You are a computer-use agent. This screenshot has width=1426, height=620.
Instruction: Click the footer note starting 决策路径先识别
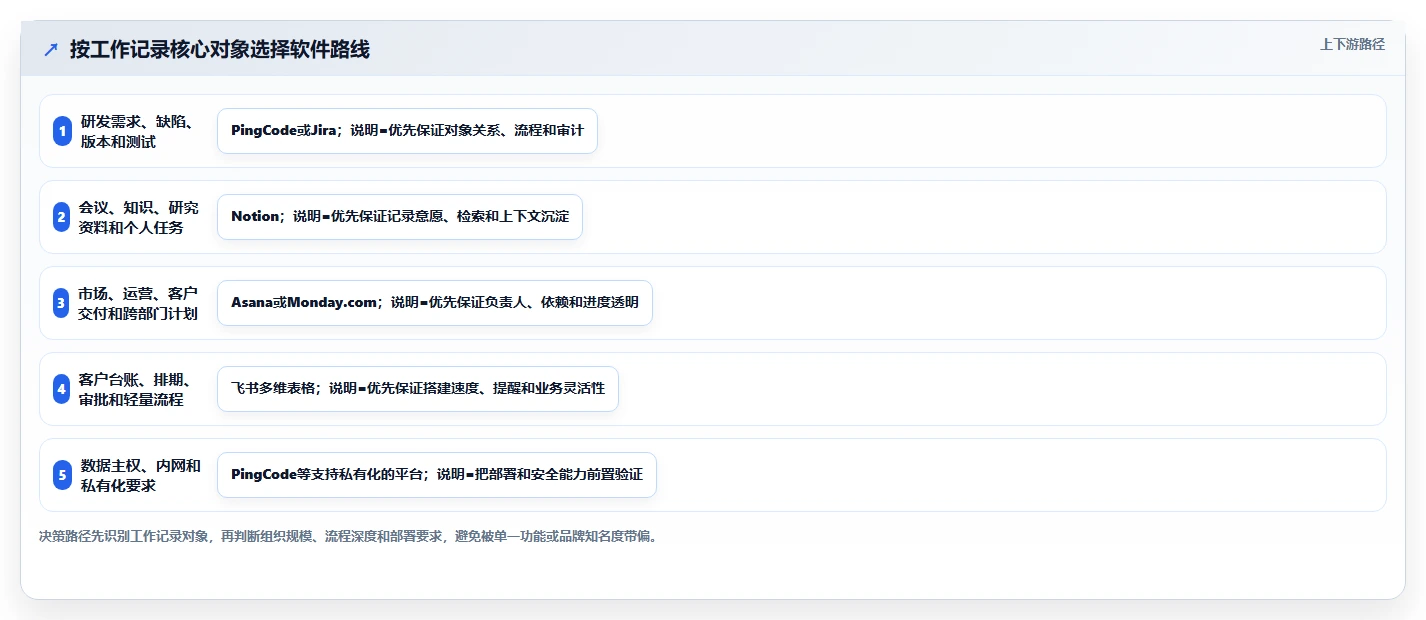348,536
